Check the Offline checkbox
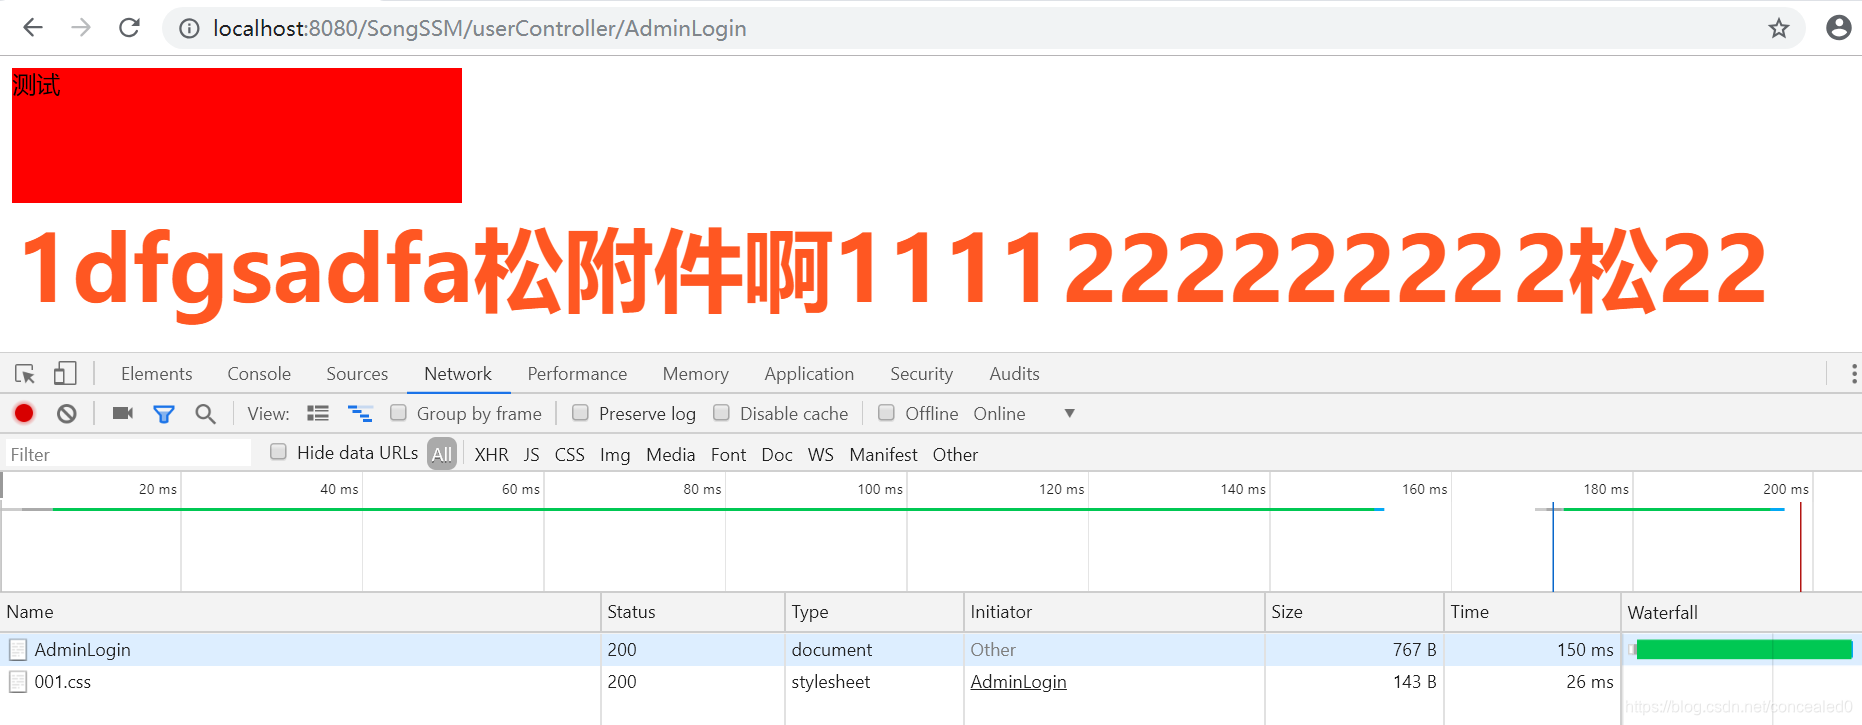Image resolution: width=1862 pixels, height=725 pixels. click(886, 412)
